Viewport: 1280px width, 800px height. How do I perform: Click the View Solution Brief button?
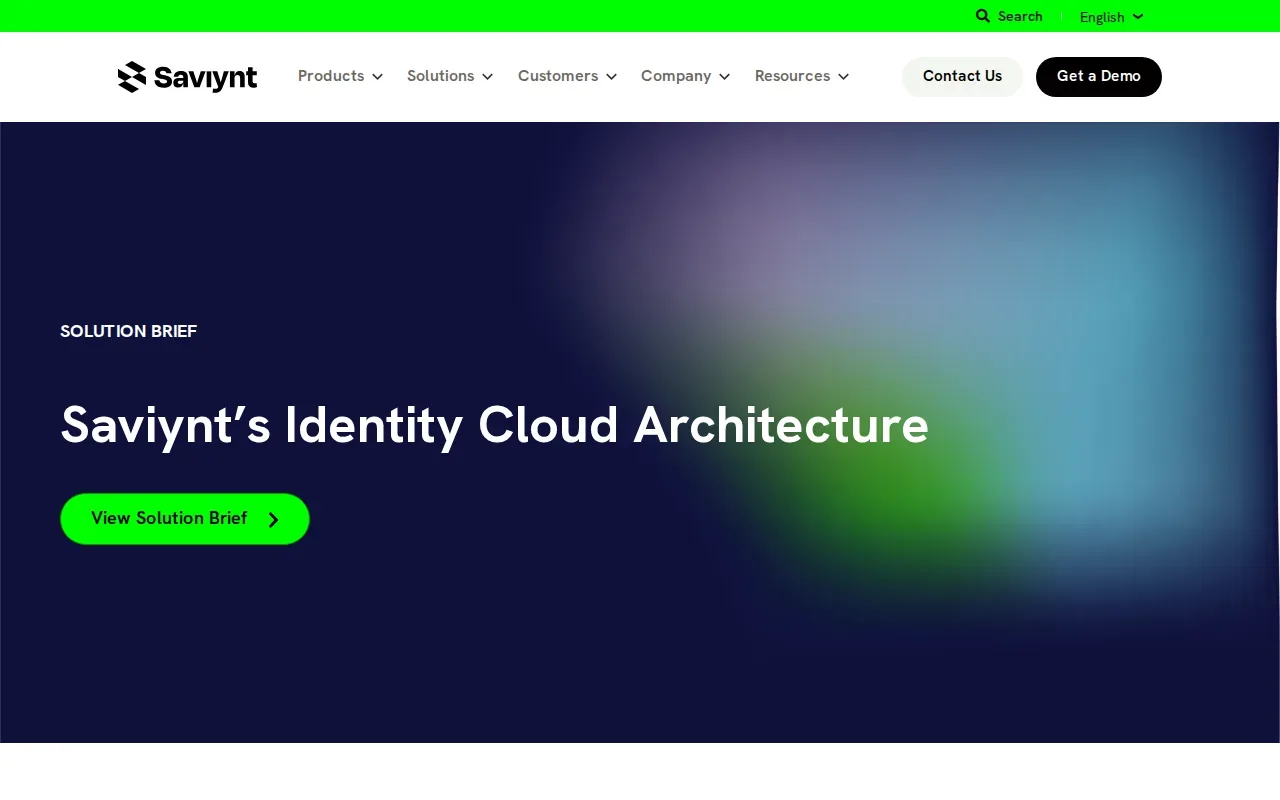tap(185, 519)
